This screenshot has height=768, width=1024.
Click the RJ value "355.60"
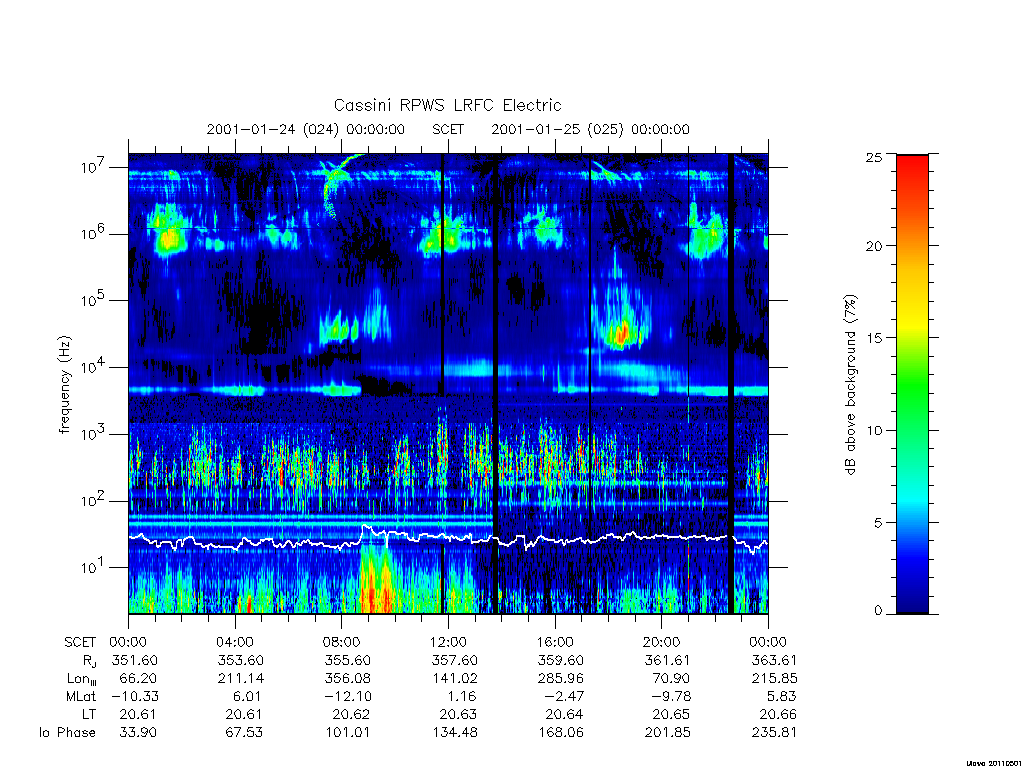pos(347,660)
